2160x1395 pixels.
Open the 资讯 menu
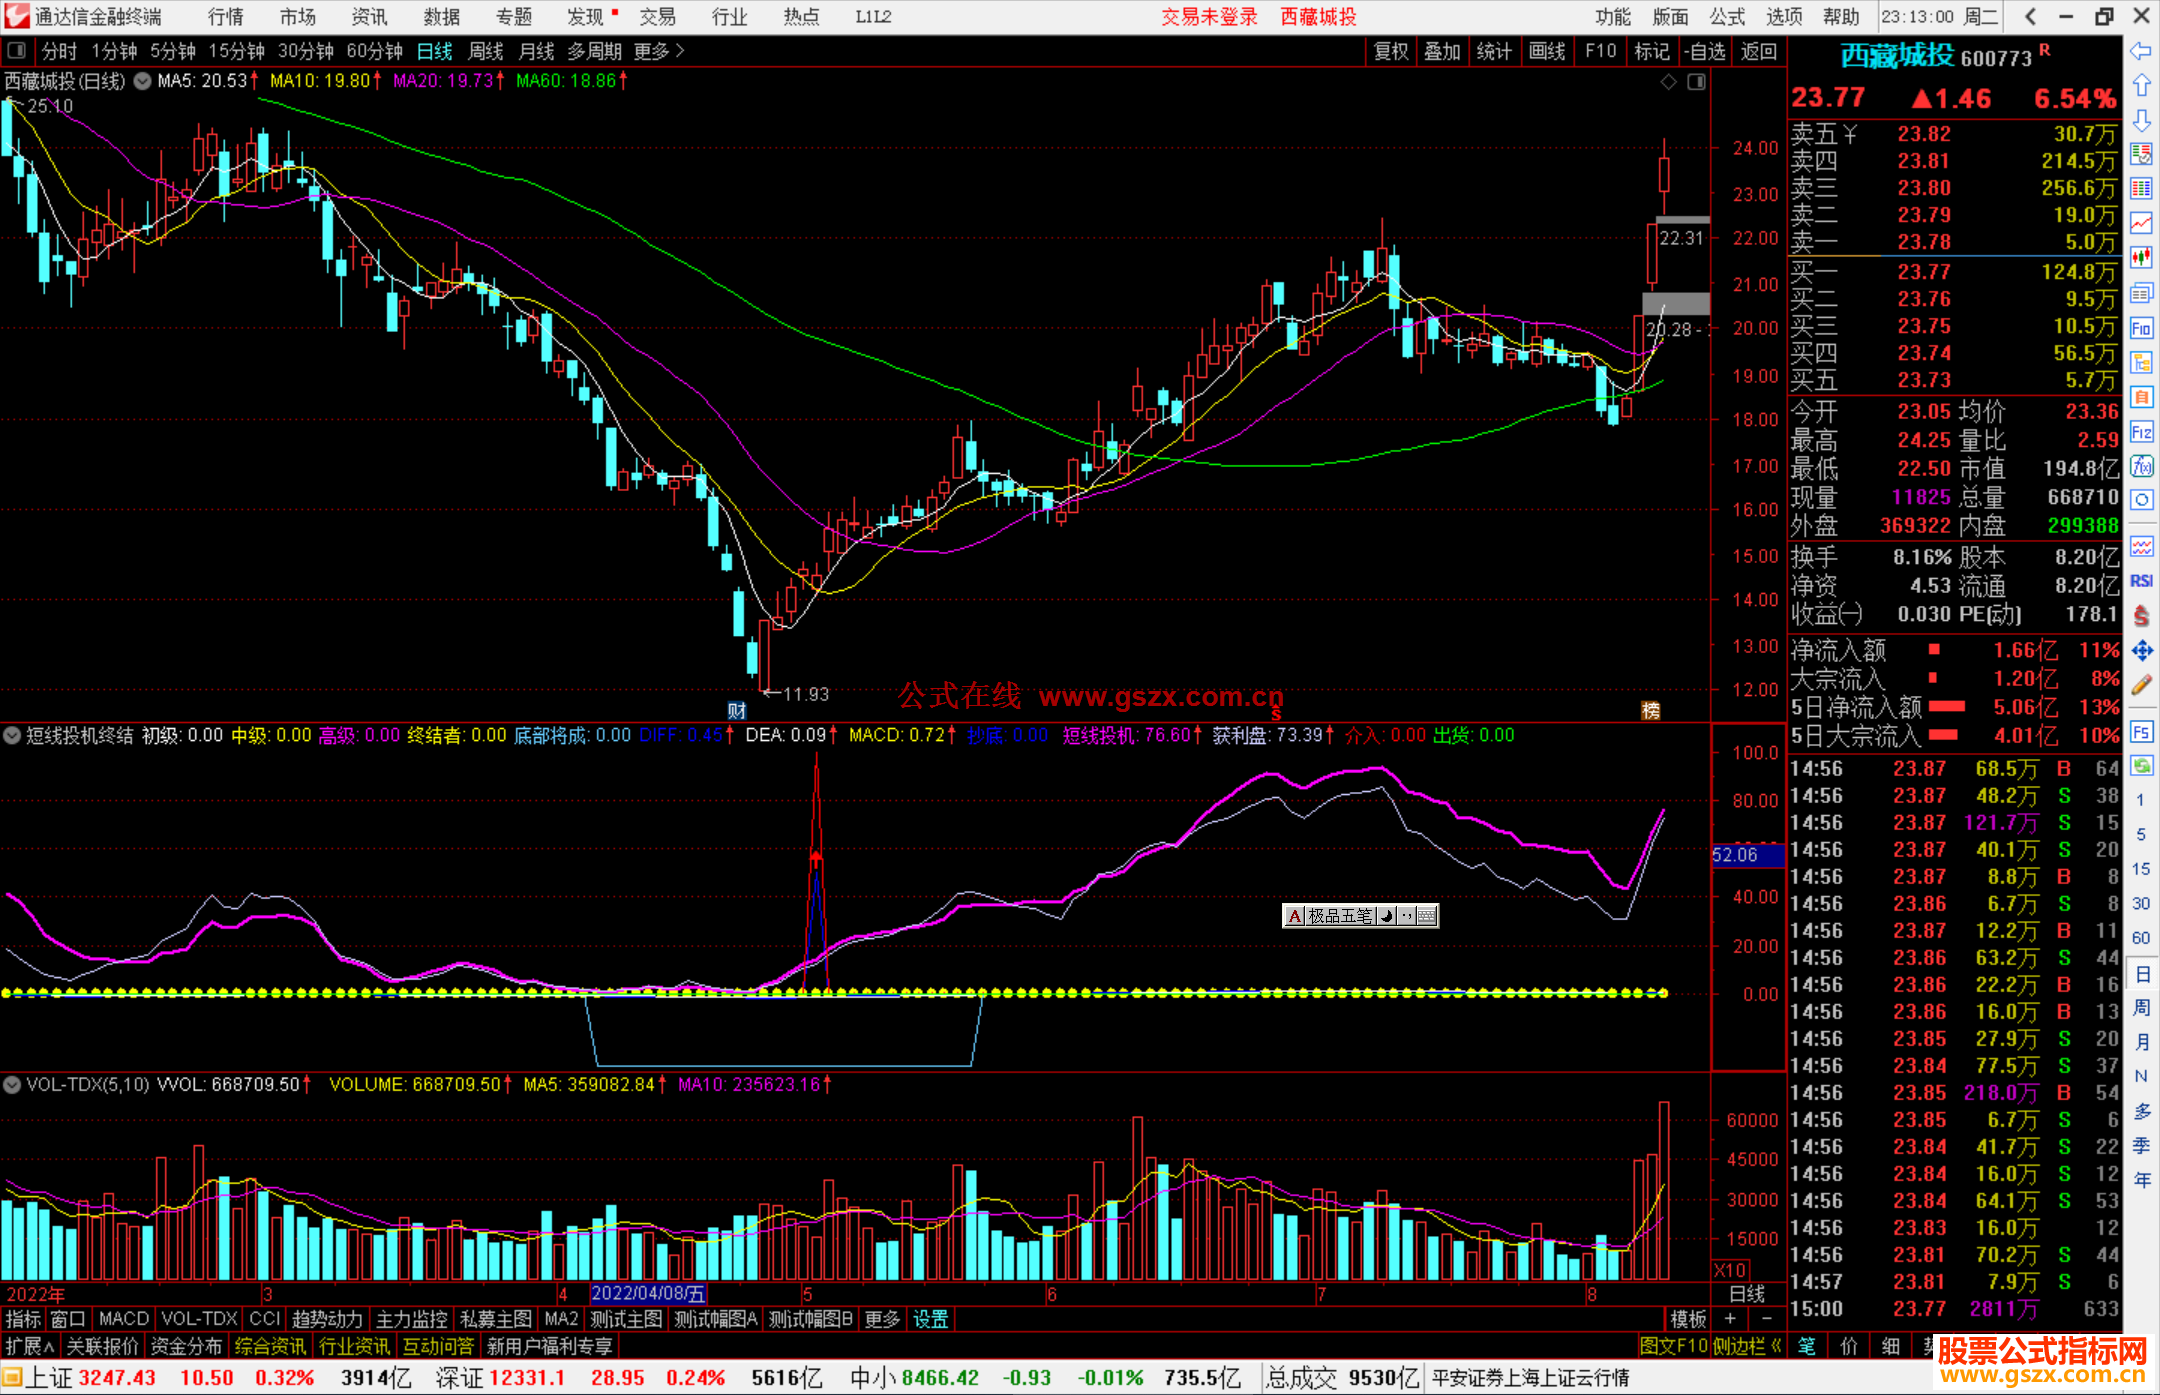point(370,17)
